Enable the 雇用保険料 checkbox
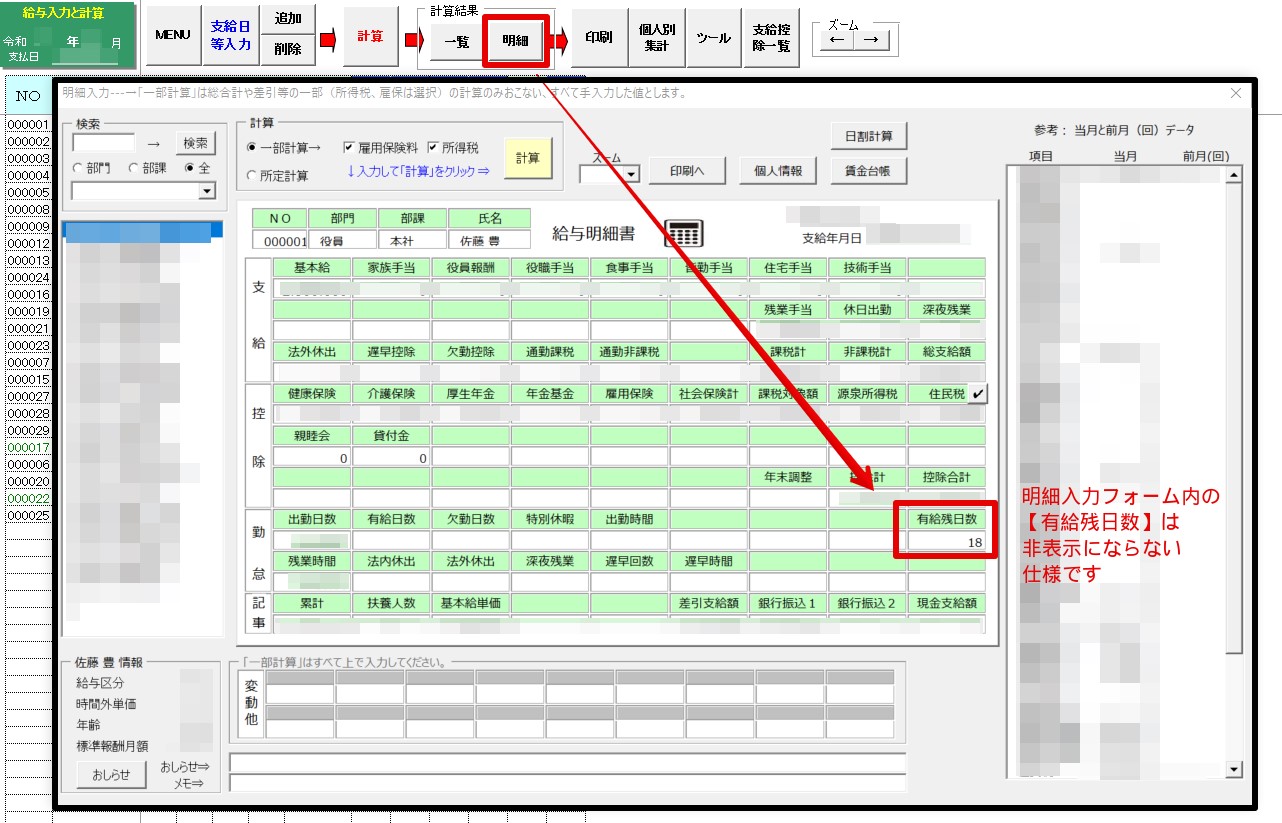Viewport: 1282px width, 823px height. click(349, 147)
